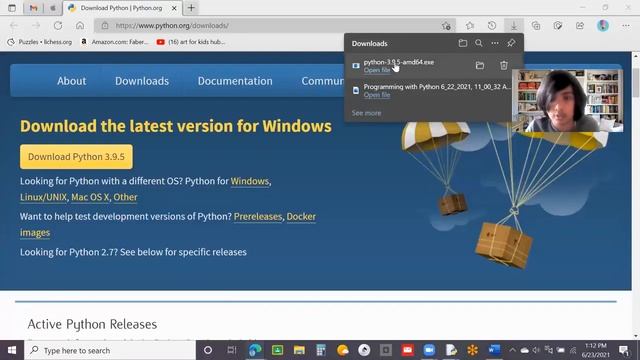Click Download Python 3.9.5 button
Image resolution: width=640 pixels, height=360 pixels.
coord(76,157)
